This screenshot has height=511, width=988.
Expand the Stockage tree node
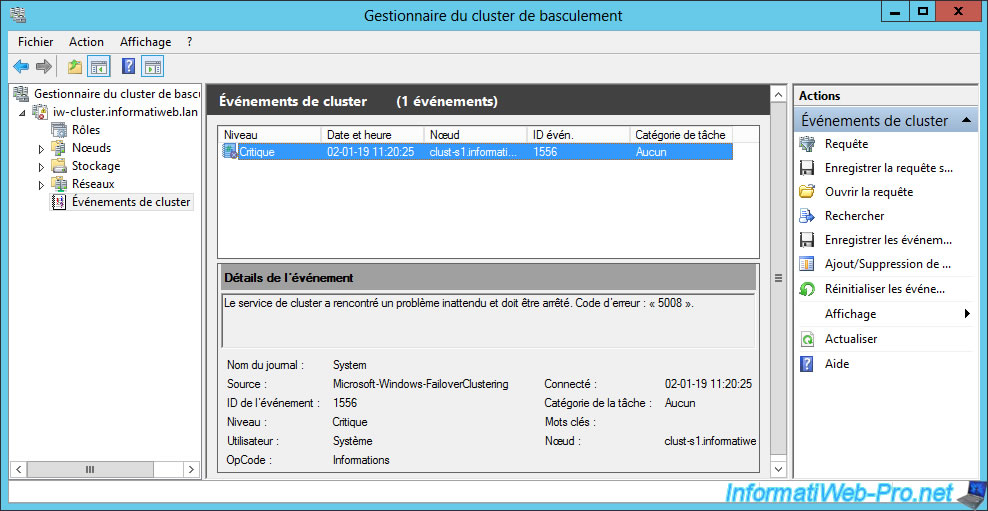(42, 167)
